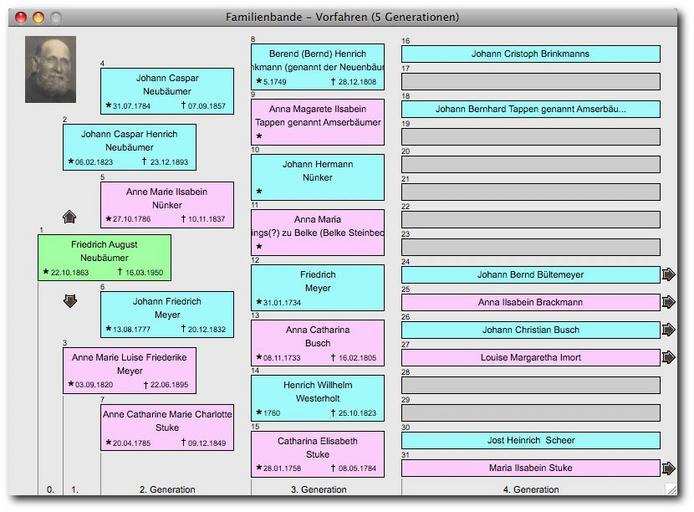The image size is (694, 512).
Task: Expand ancestors arrow beside Johann Bernd Bültemeyer
Action: coord(668,275)
